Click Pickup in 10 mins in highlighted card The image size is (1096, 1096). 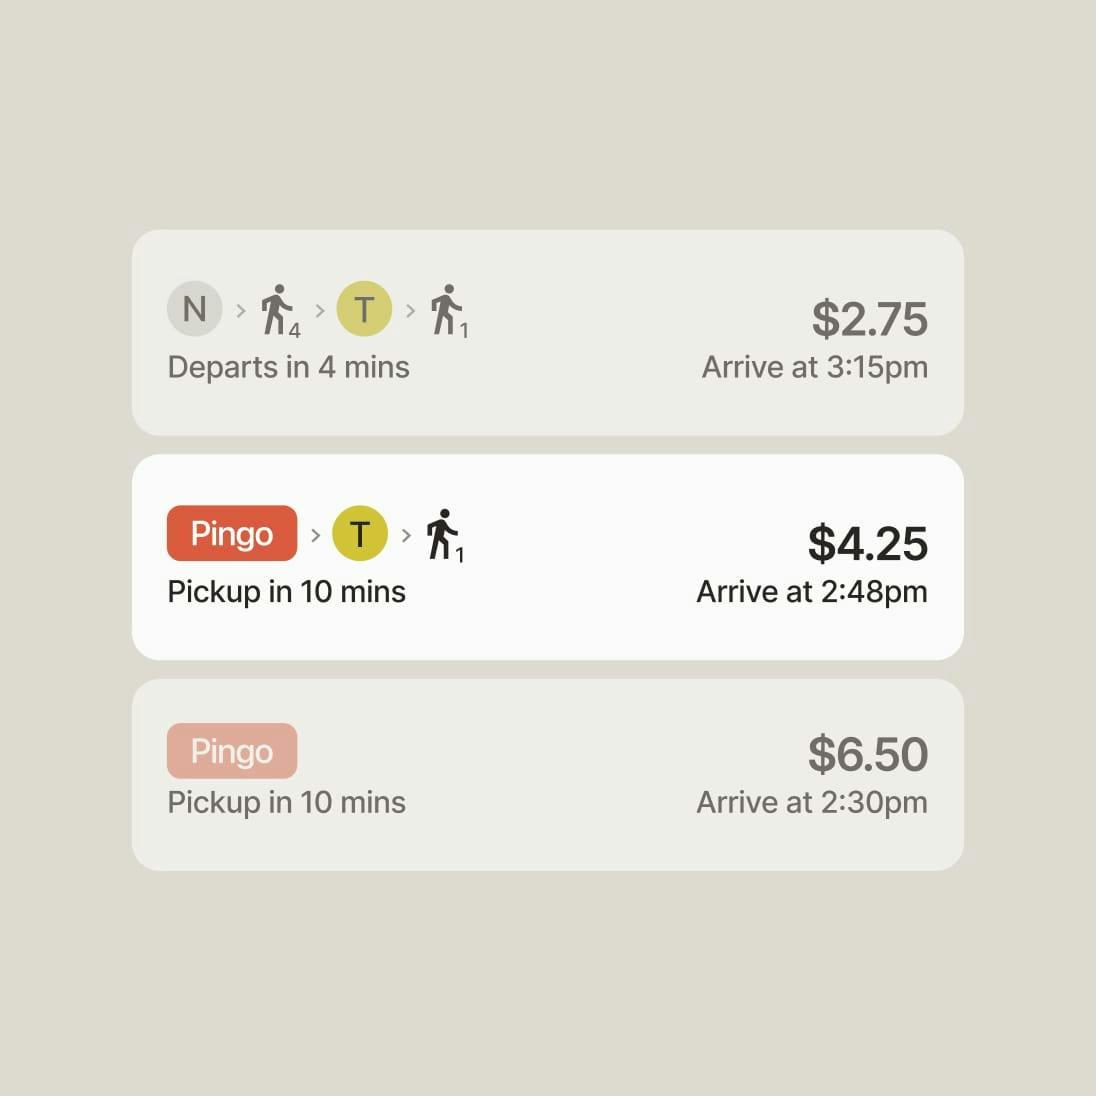pos(287,593)
